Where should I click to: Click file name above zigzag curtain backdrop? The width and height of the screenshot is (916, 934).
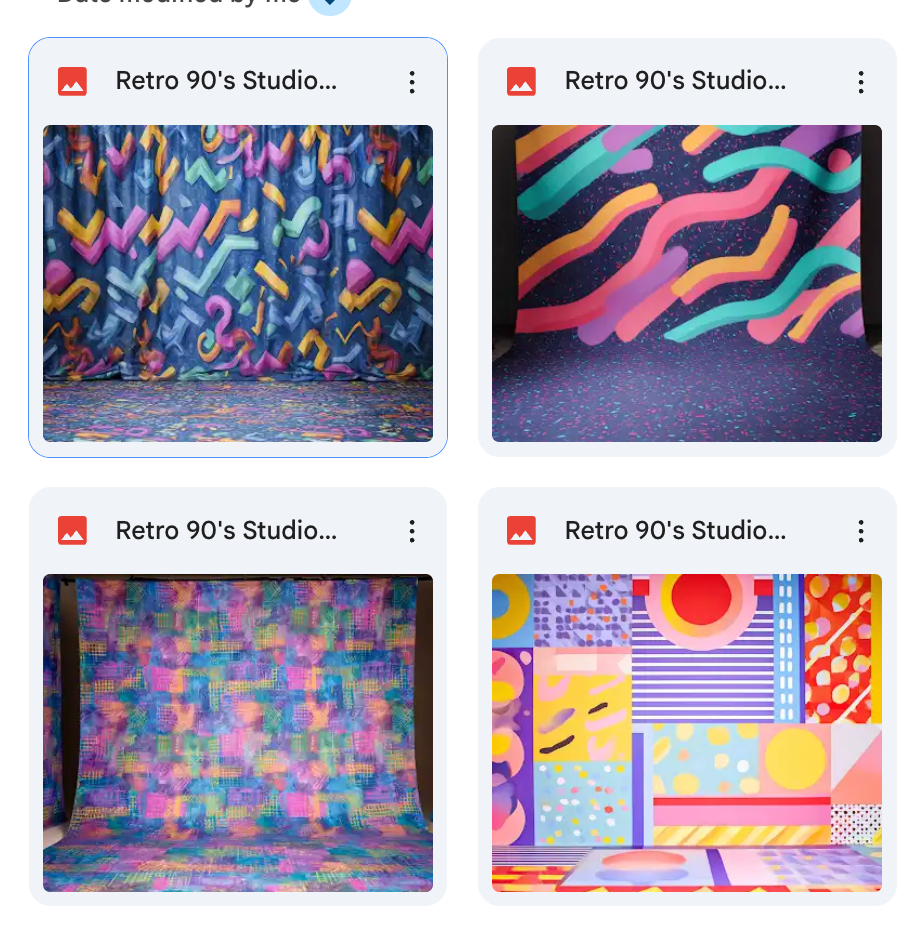coord(226,82)
